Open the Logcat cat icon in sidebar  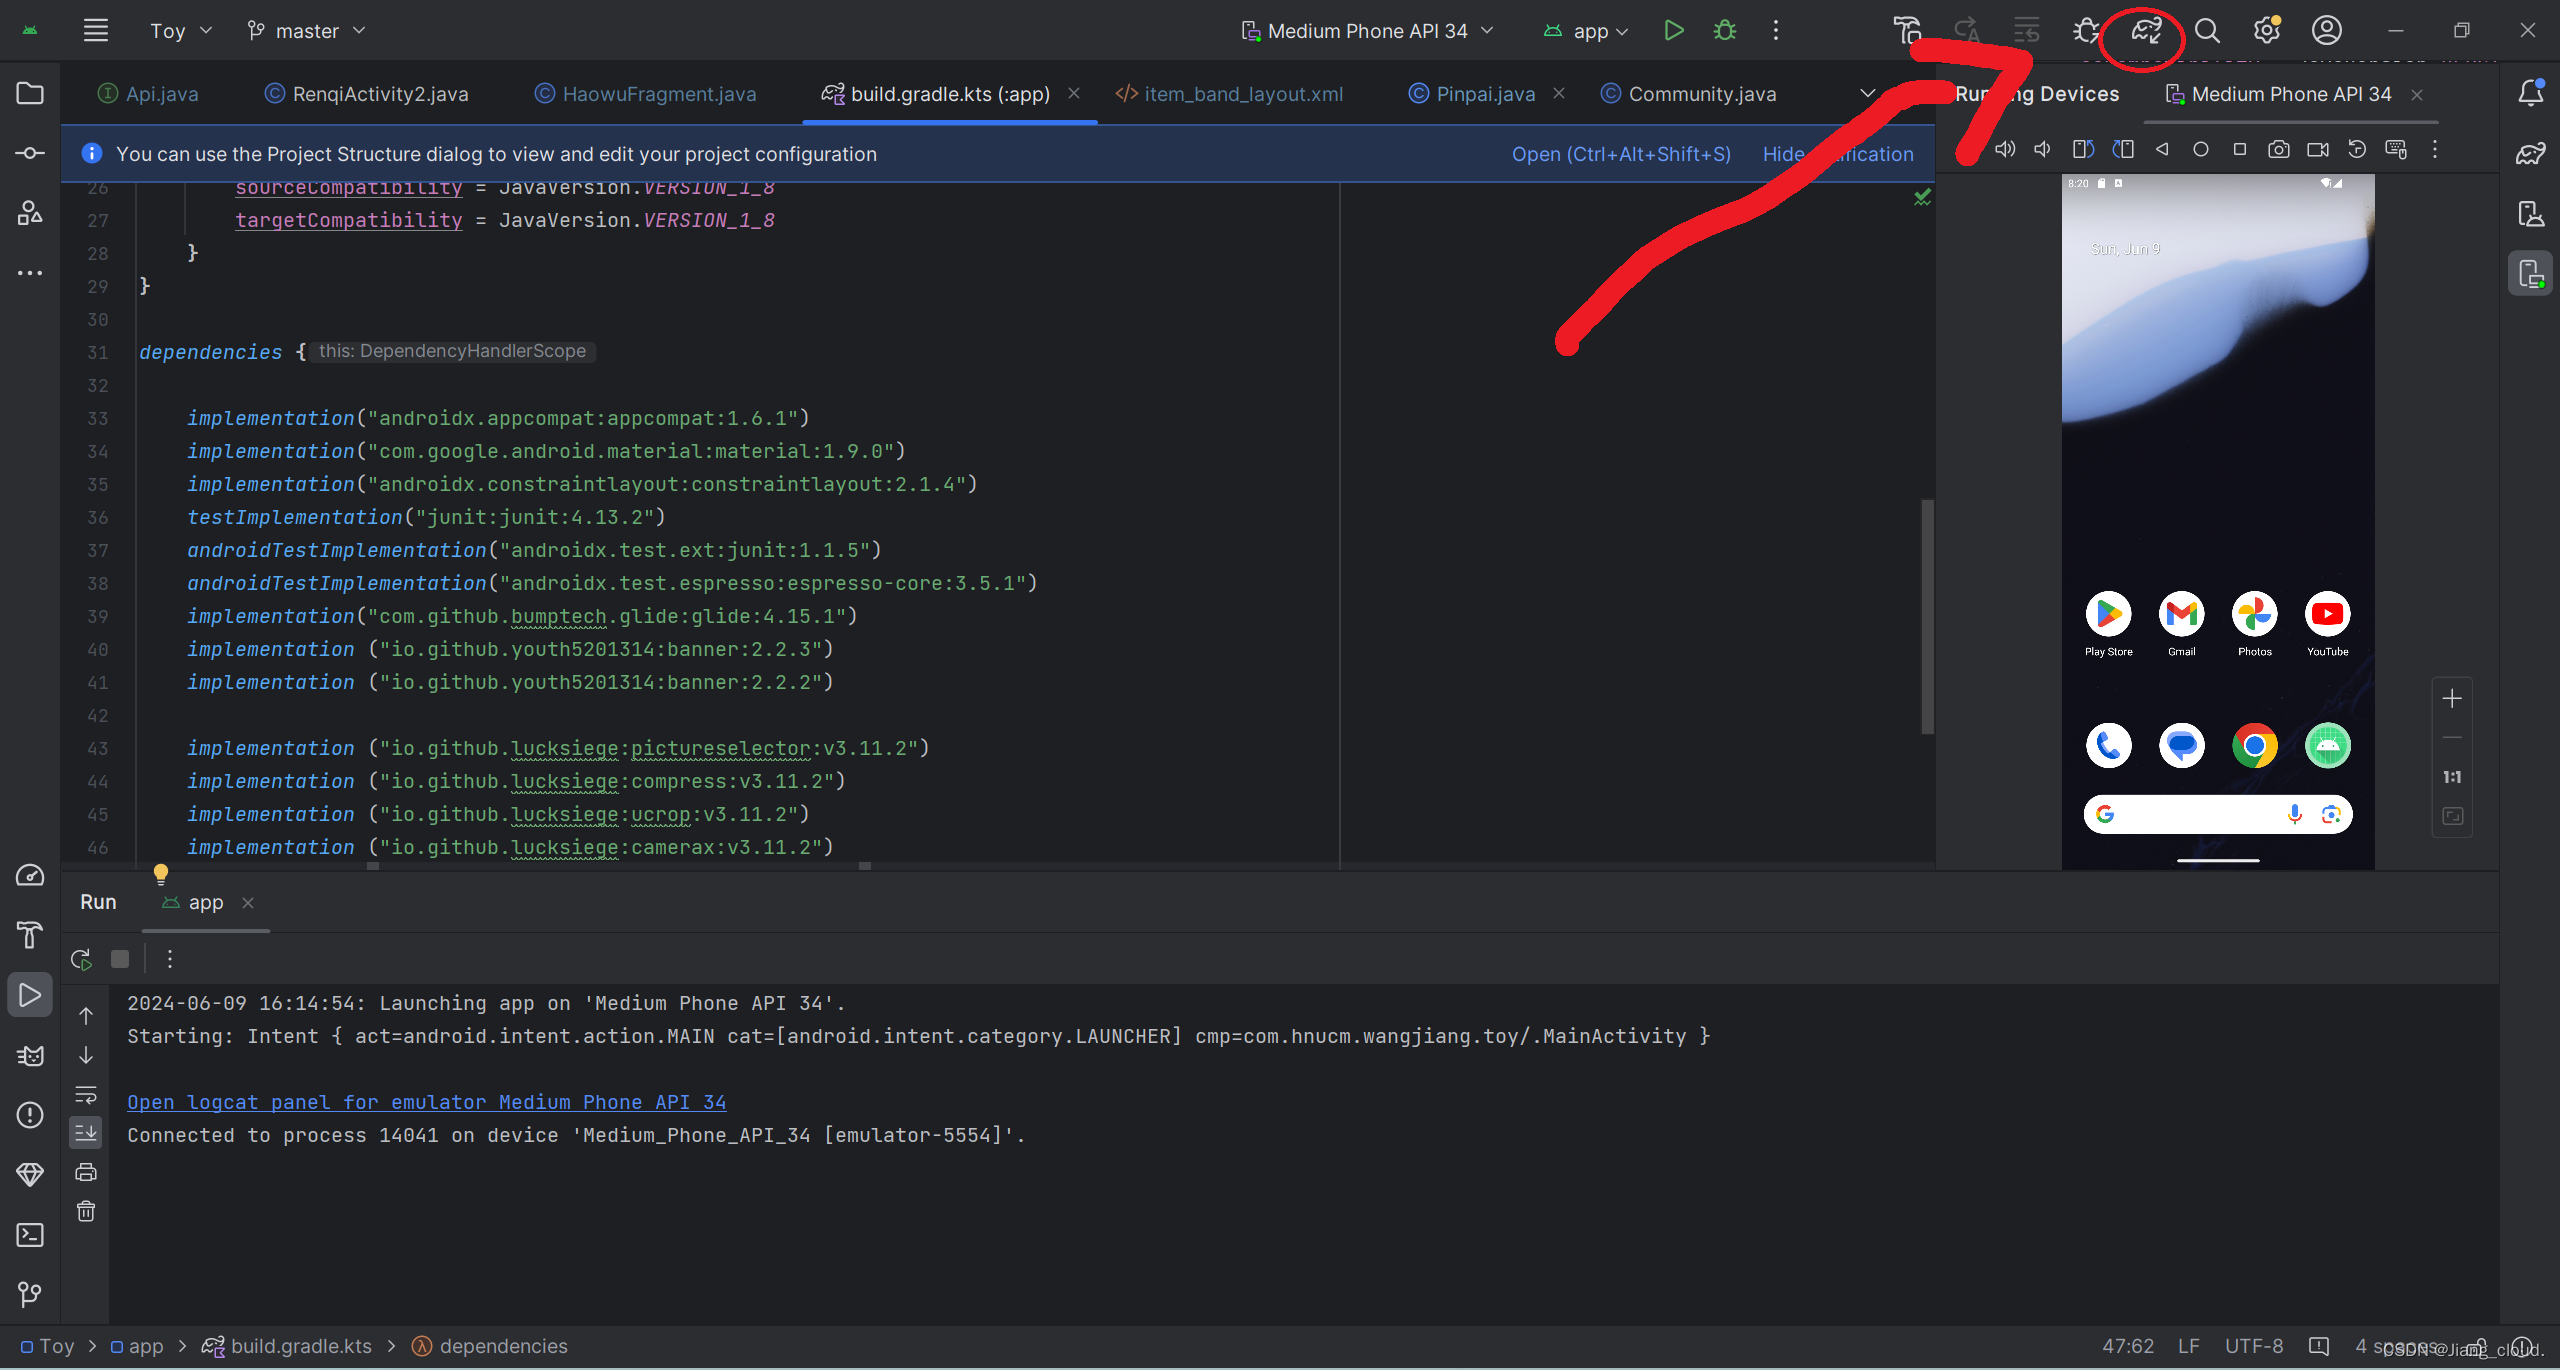point(29,1055)
